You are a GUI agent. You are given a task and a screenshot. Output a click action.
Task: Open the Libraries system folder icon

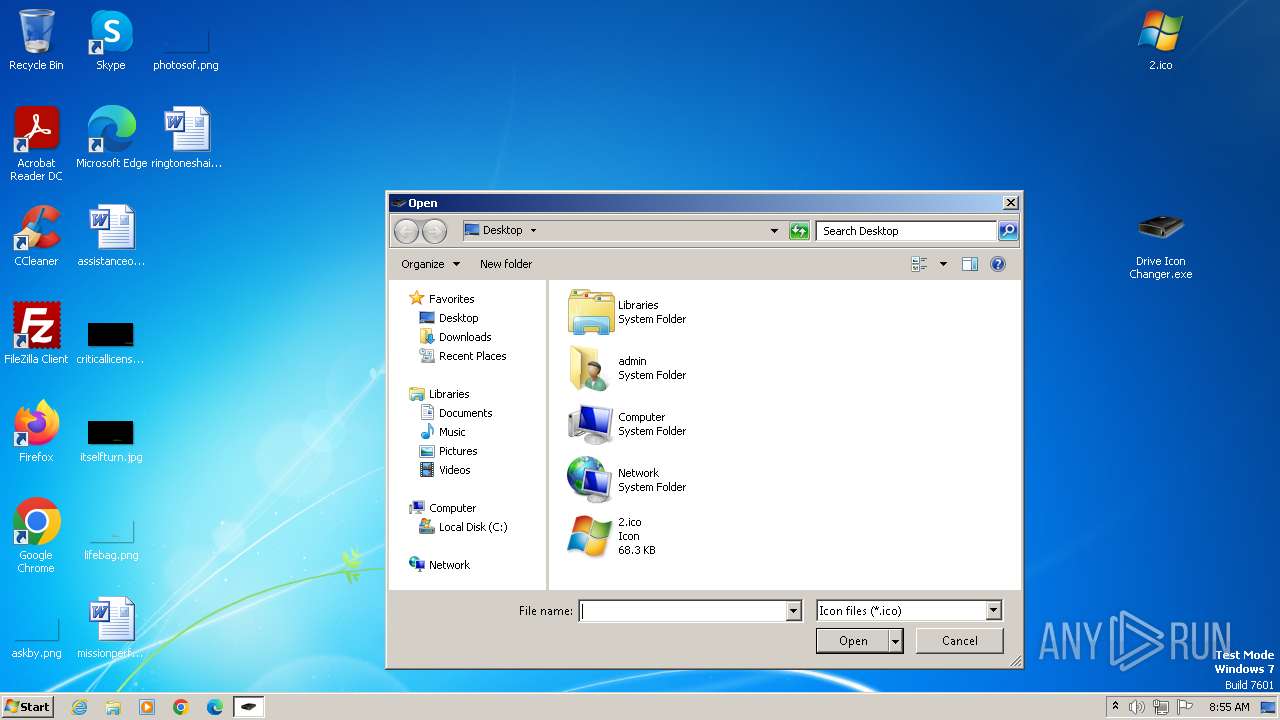pyautogui.click(x=591, y=312)
